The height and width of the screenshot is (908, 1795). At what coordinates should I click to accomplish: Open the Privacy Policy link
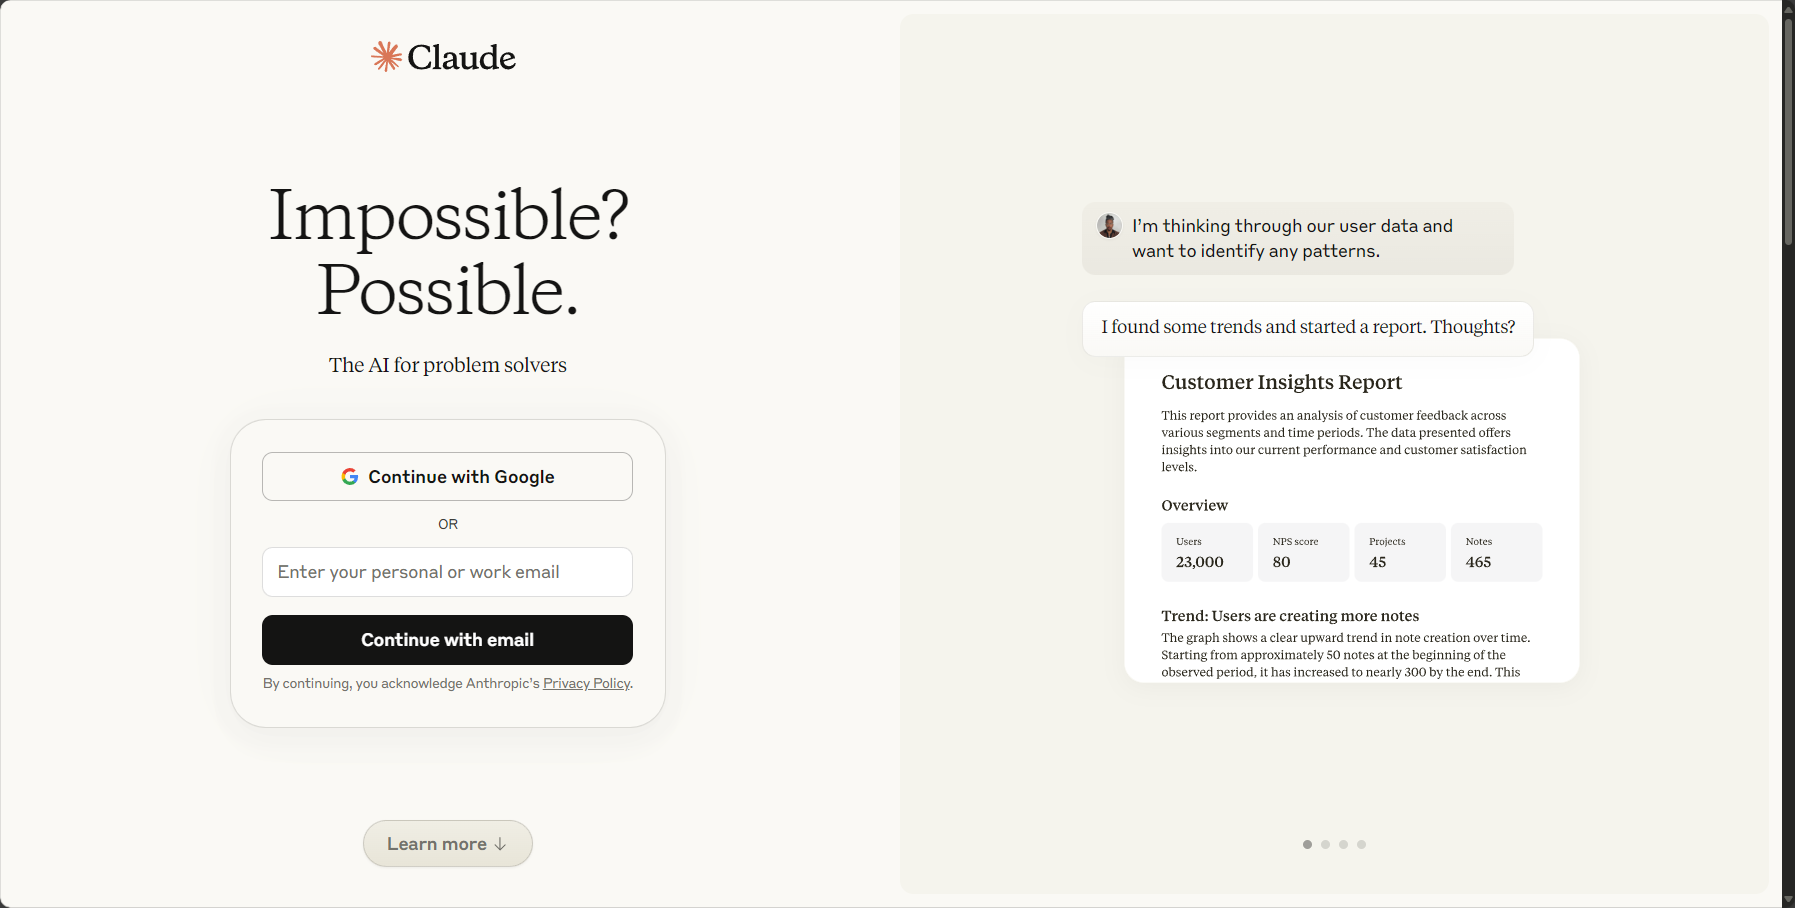pos(586,683)
